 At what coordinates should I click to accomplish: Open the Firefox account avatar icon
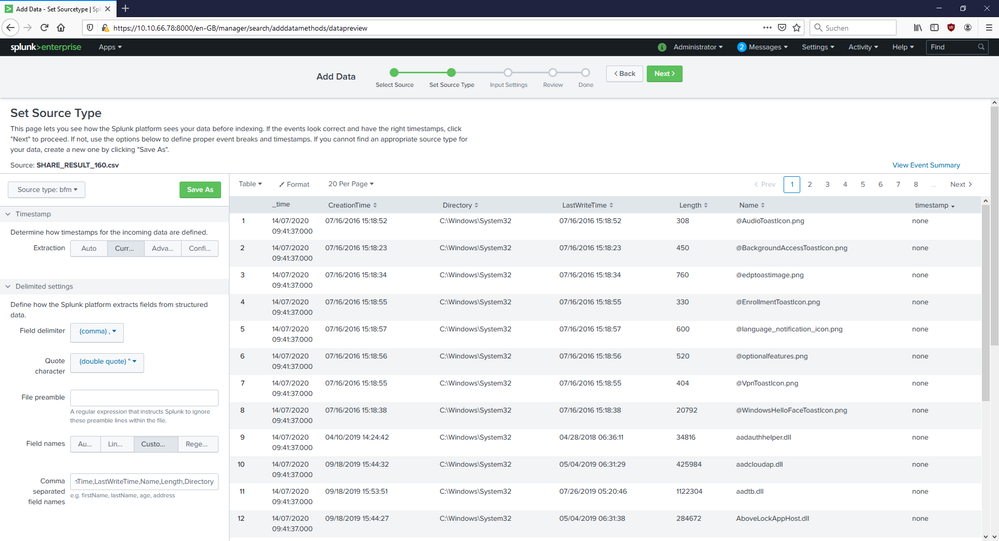click(968, 27)
